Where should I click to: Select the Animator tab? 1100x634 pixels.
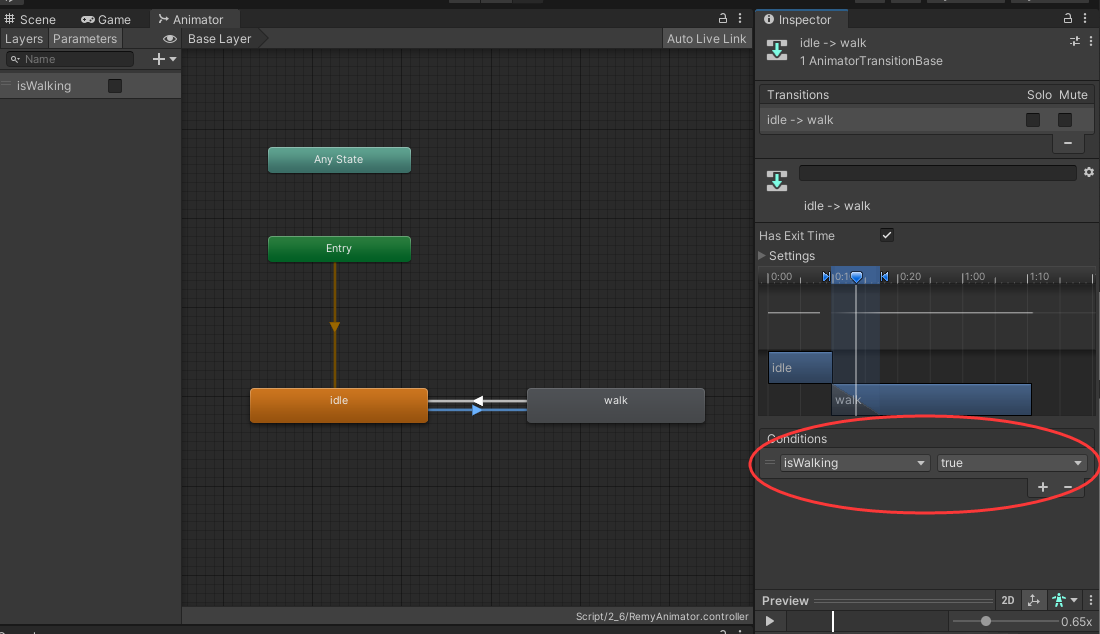191,19
